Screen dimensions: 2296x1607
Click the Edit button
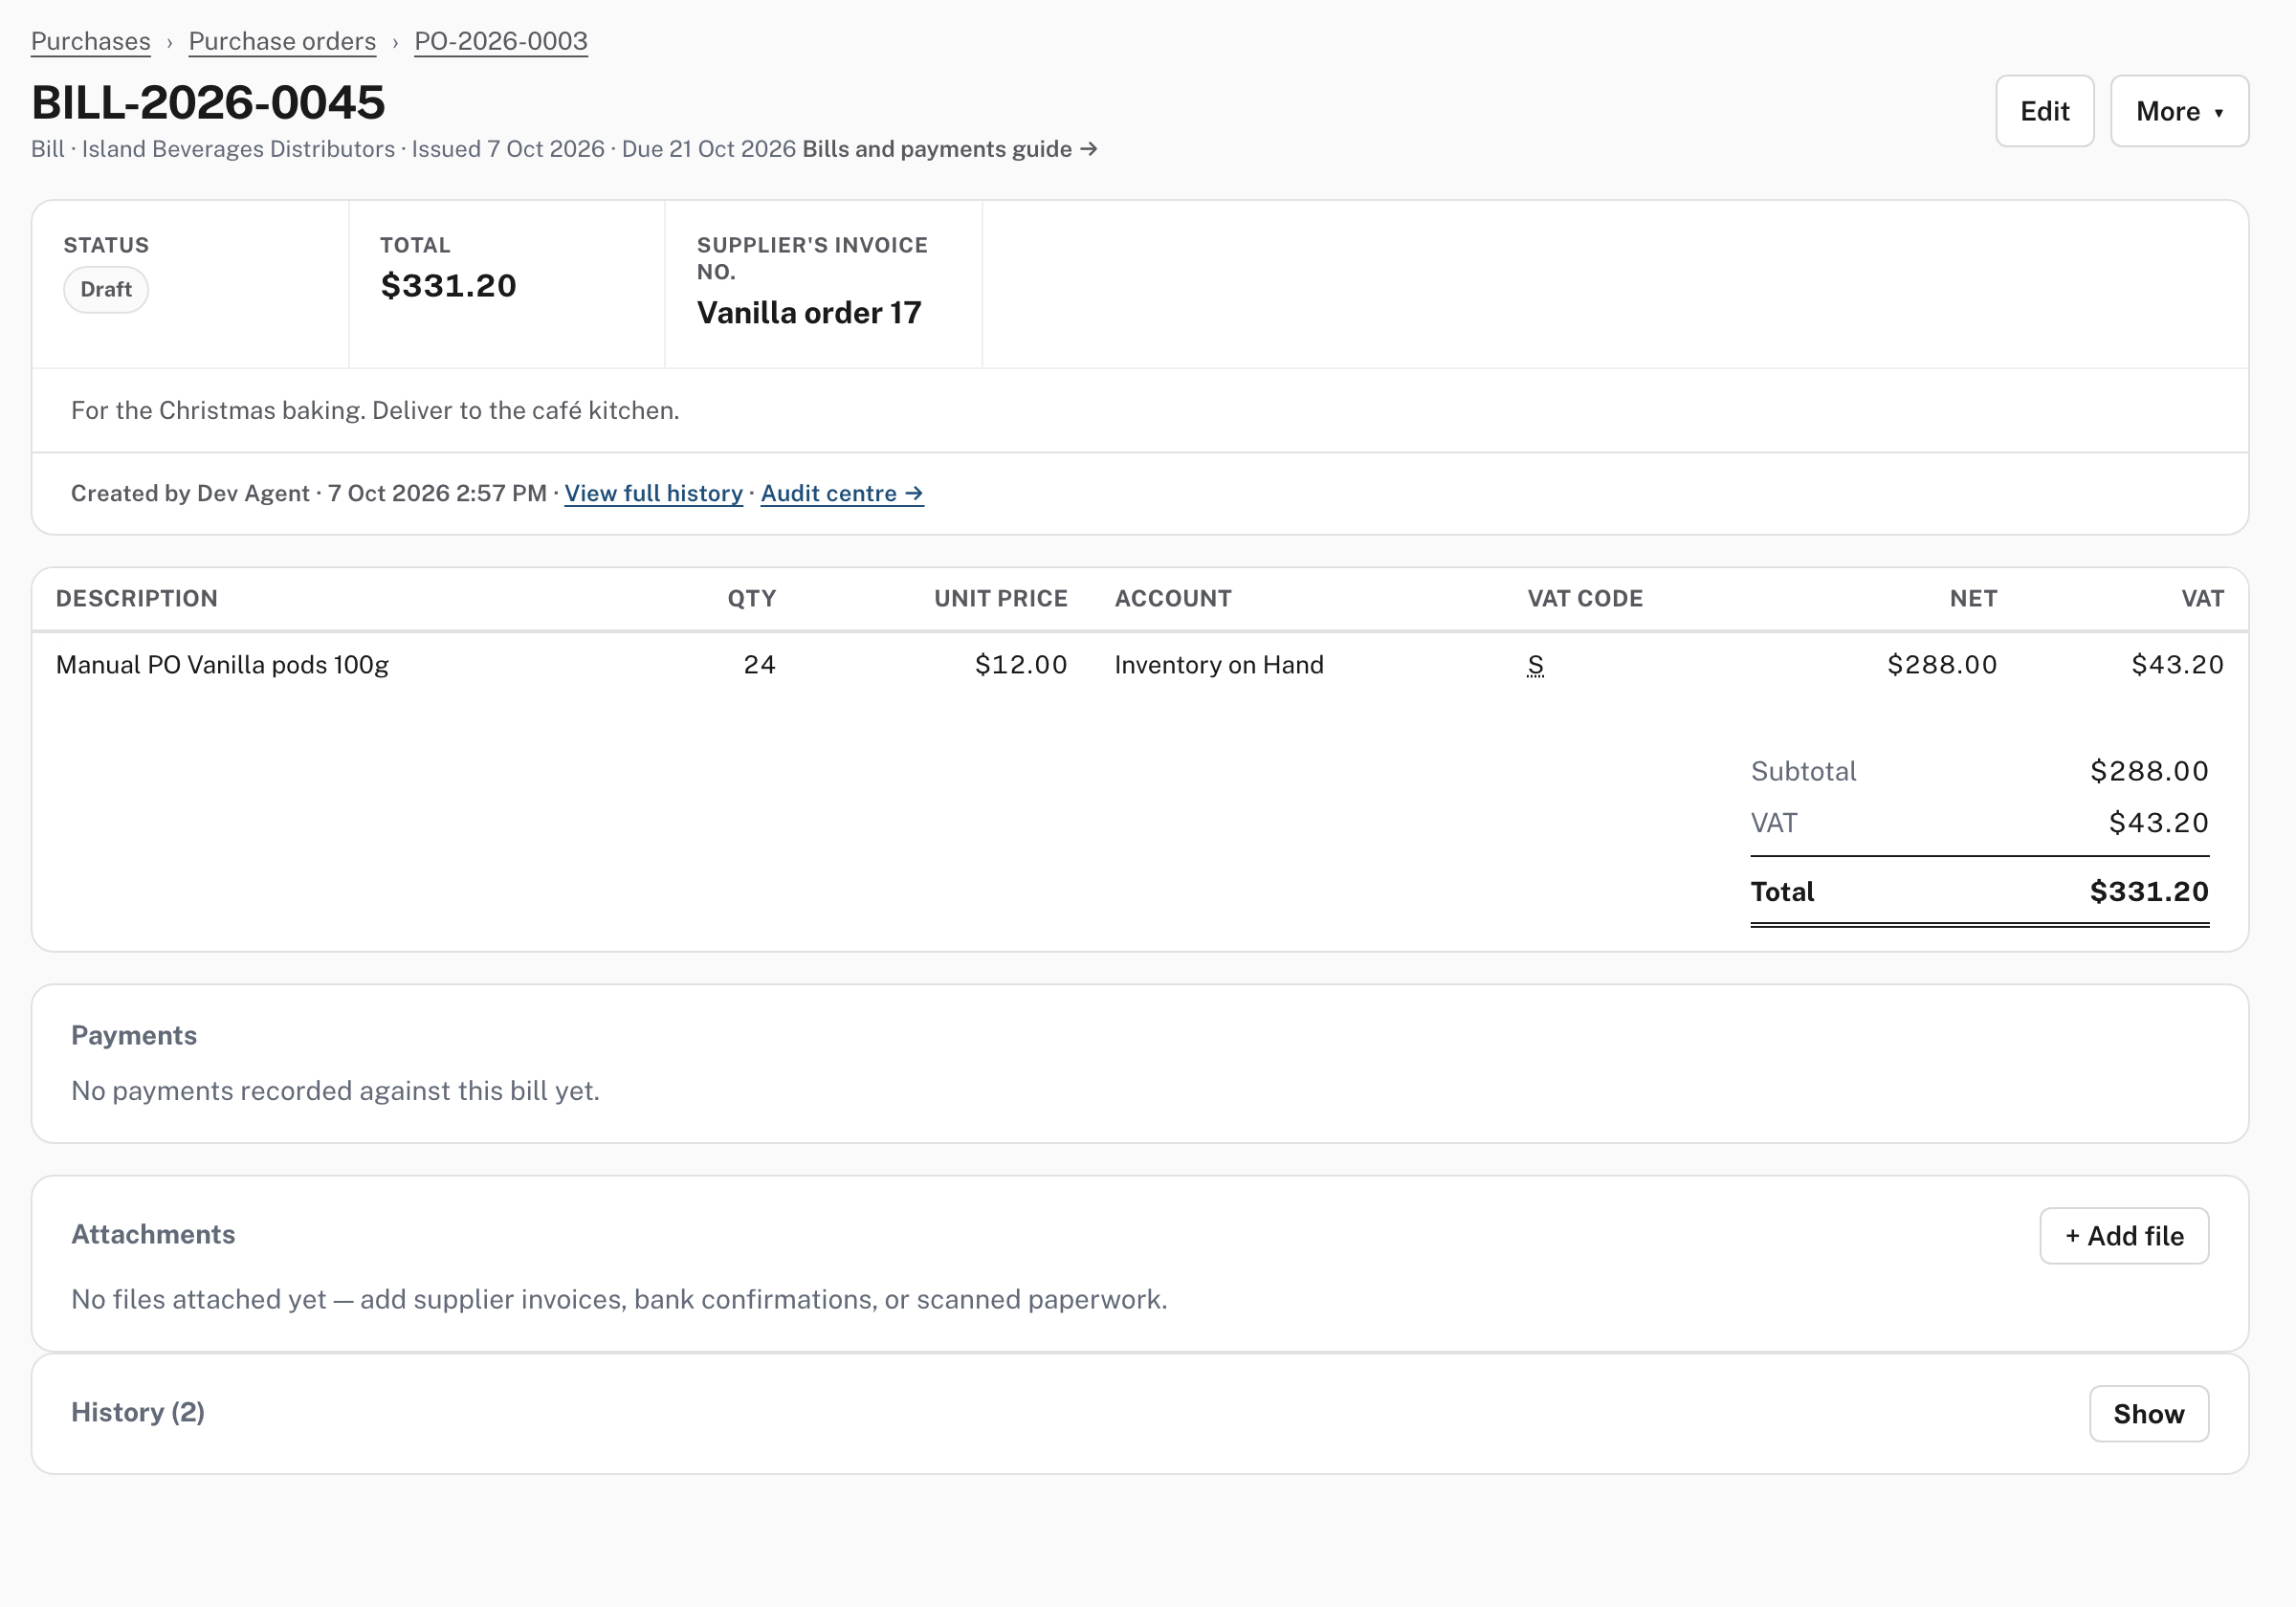pos(2044,111)
